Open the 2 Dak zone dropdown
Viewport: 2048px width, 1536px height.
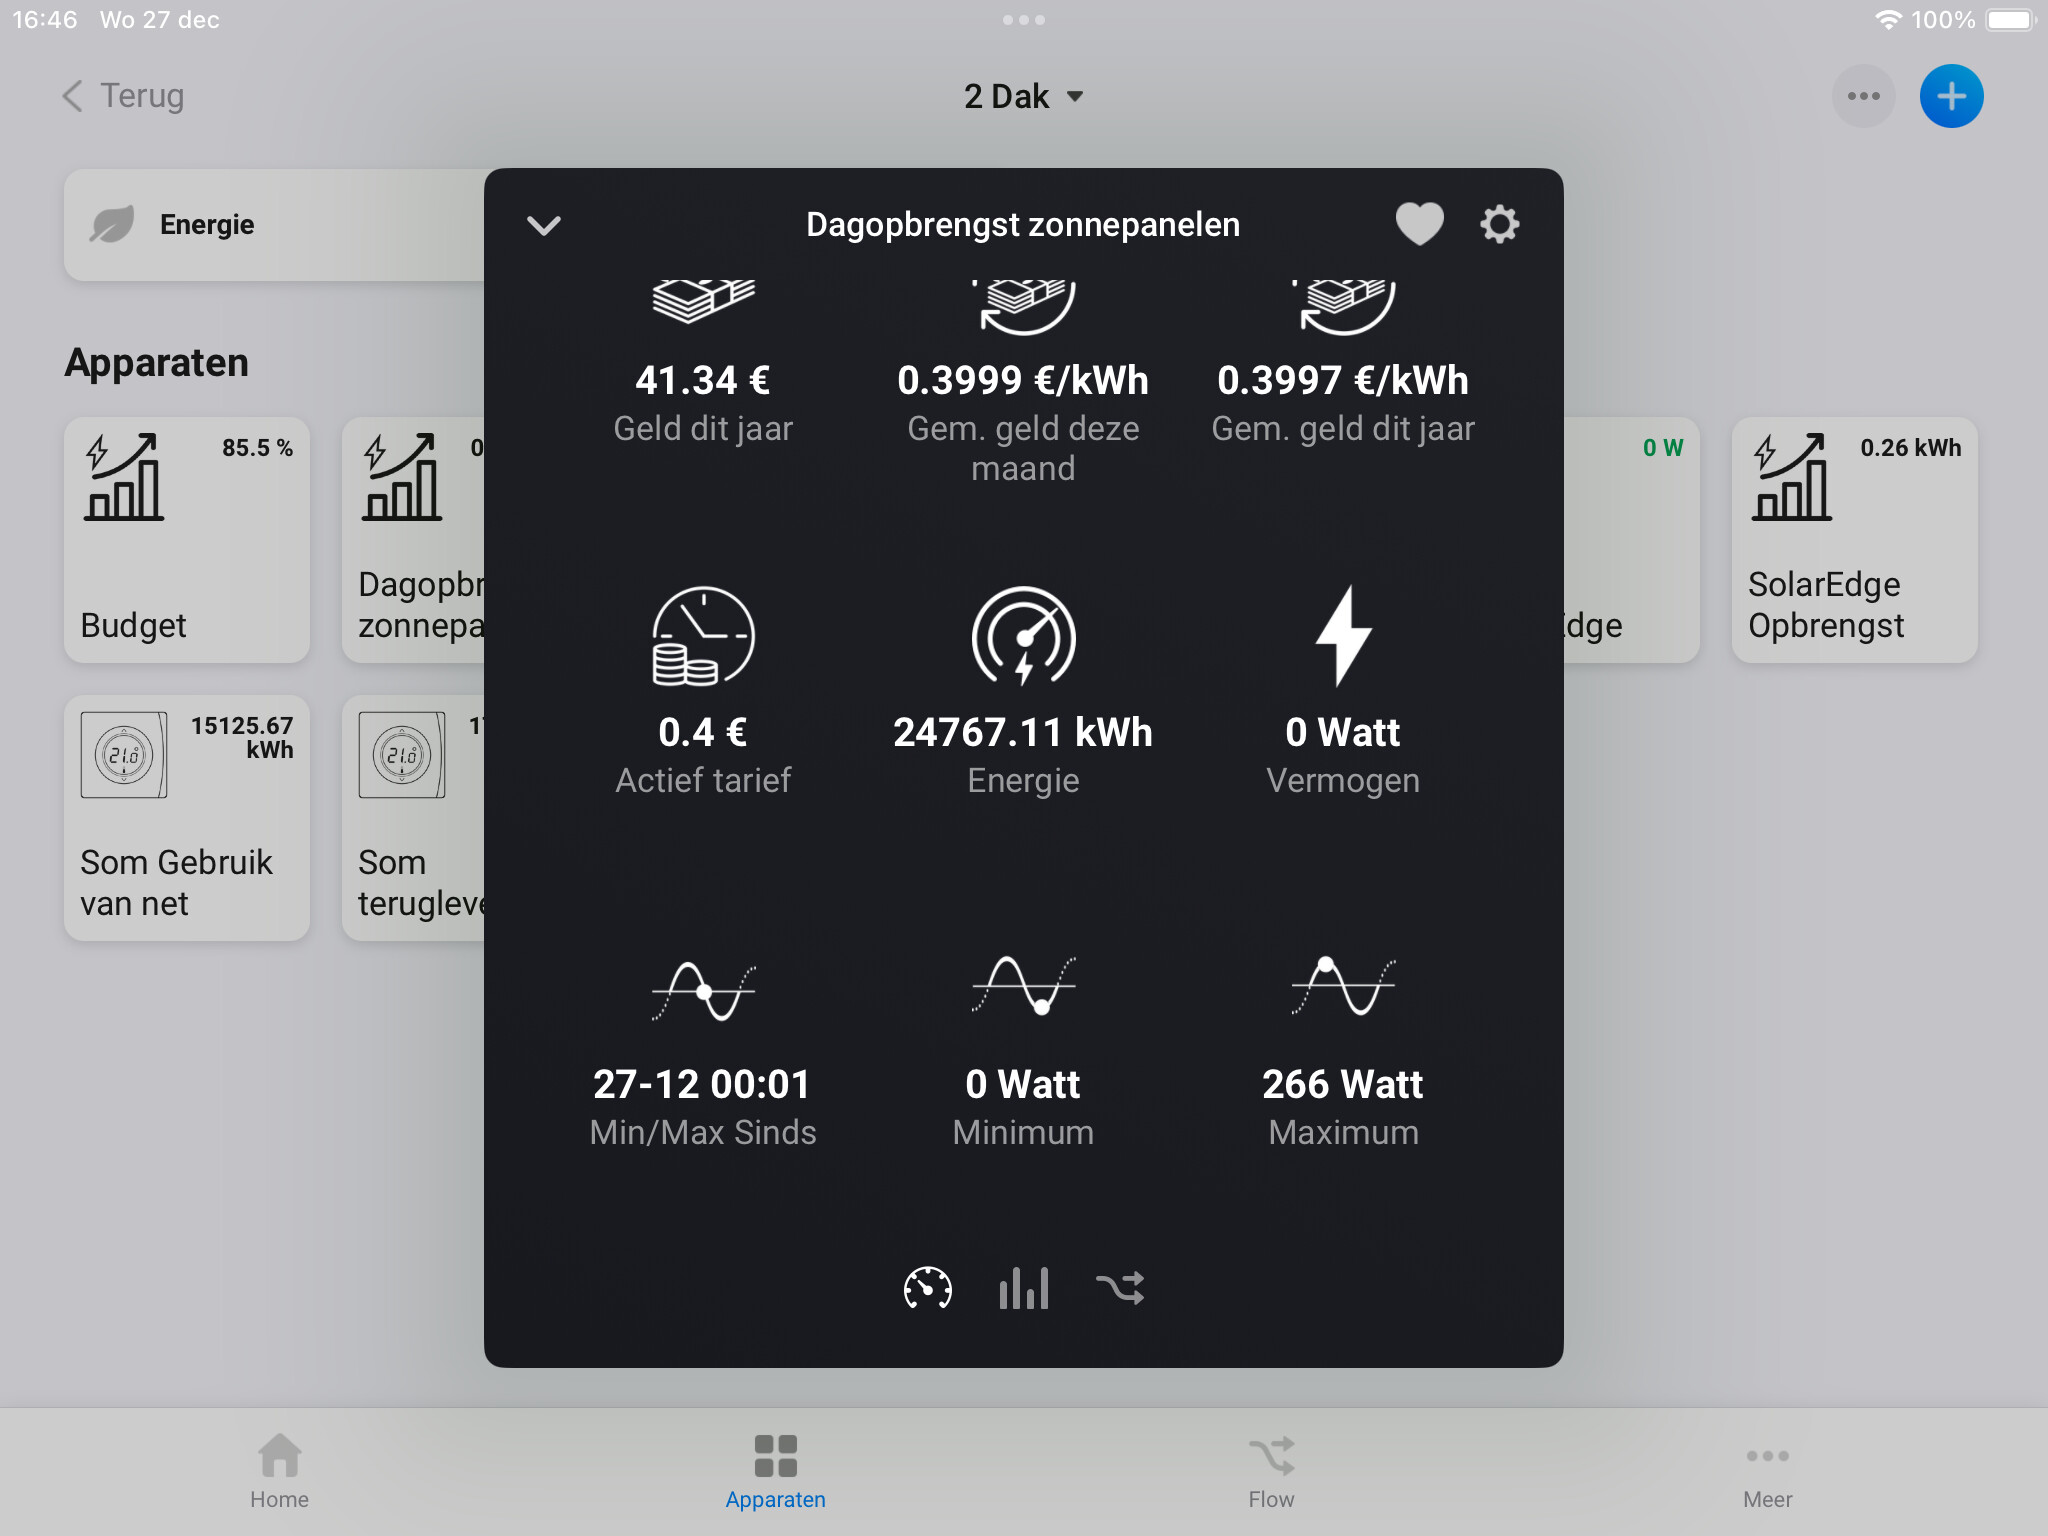point(1023,96)
